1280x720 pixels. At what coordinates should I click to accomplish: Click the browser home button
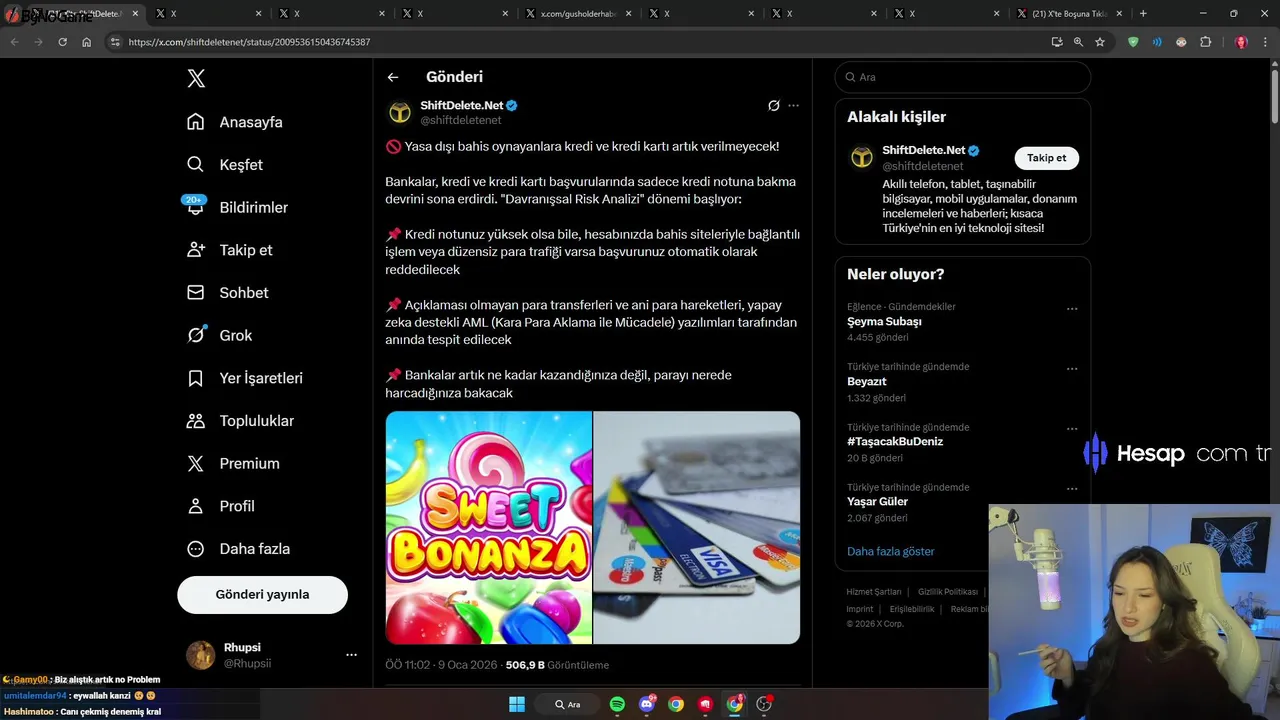pos(86,42)
